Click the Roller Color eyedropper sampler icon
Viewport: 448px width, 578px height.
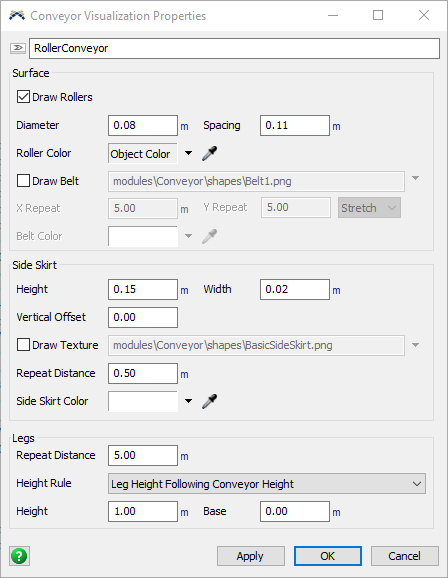pyautogui.click(x=209, y=153)
